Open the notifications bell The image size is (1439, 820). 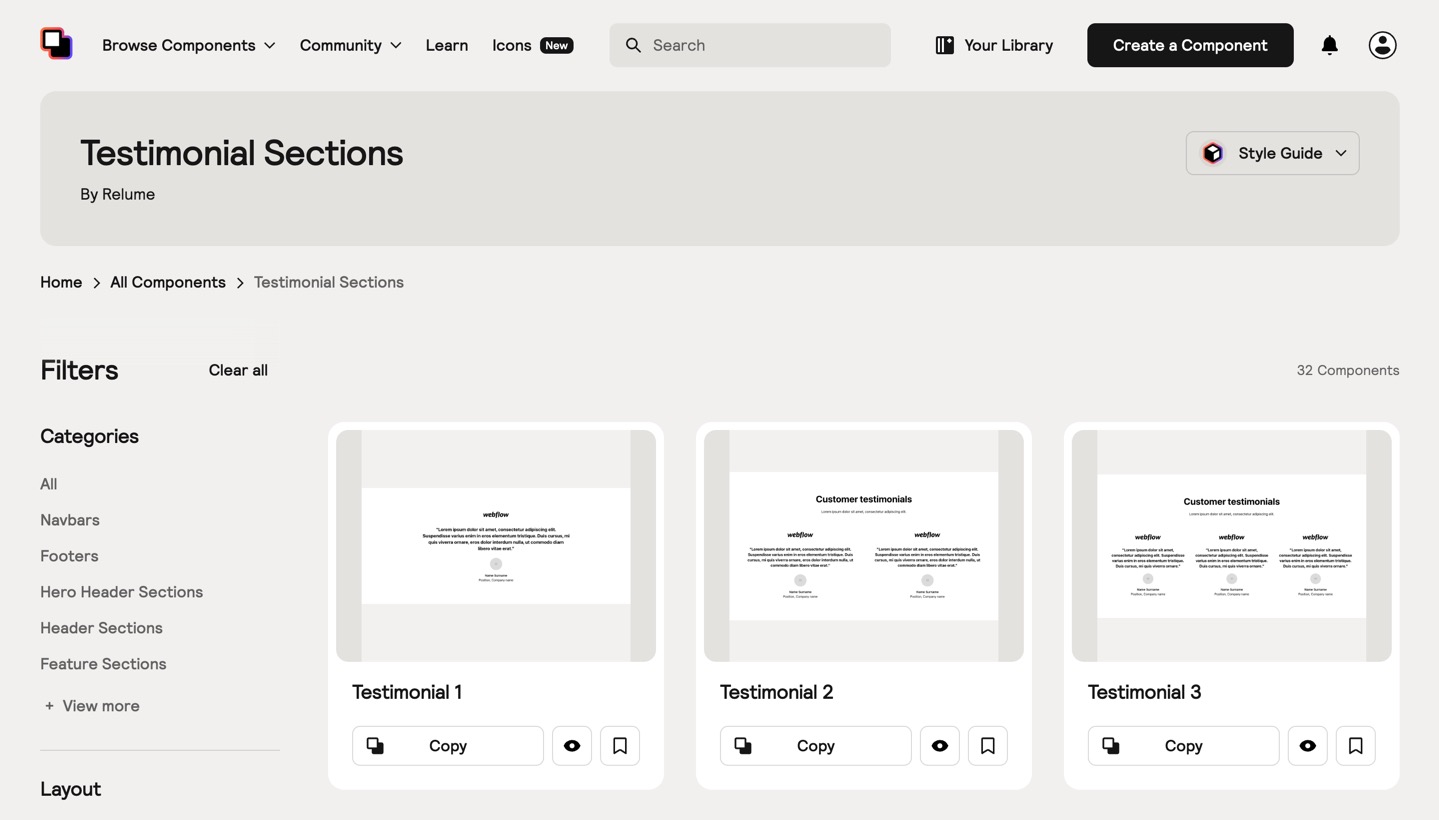1329,45
